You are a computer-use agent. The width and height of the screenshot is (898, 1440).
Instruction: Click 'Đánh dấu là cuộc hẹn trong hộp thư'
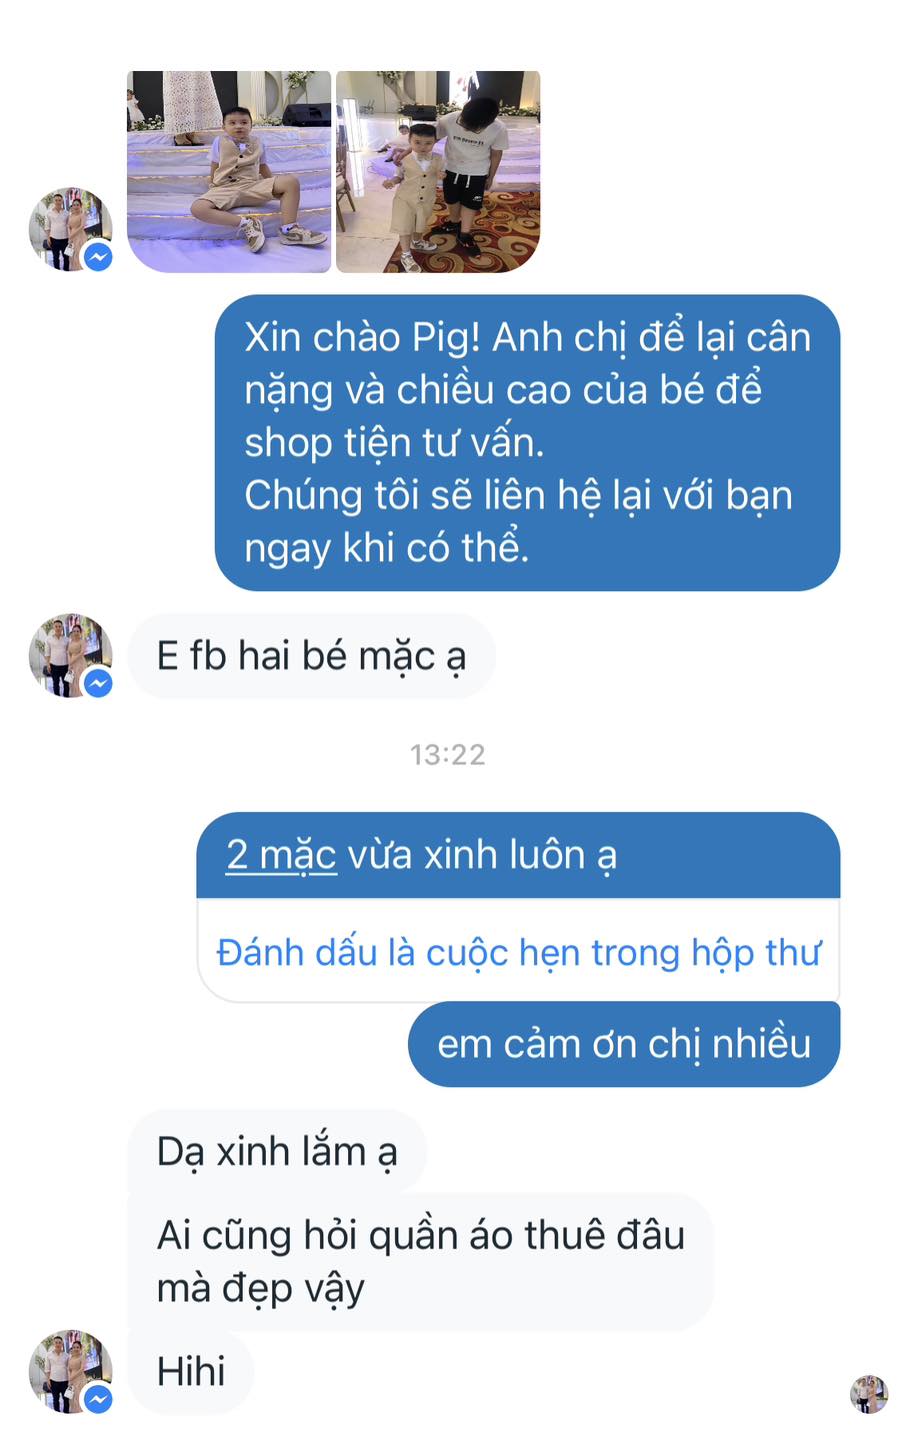518,952
